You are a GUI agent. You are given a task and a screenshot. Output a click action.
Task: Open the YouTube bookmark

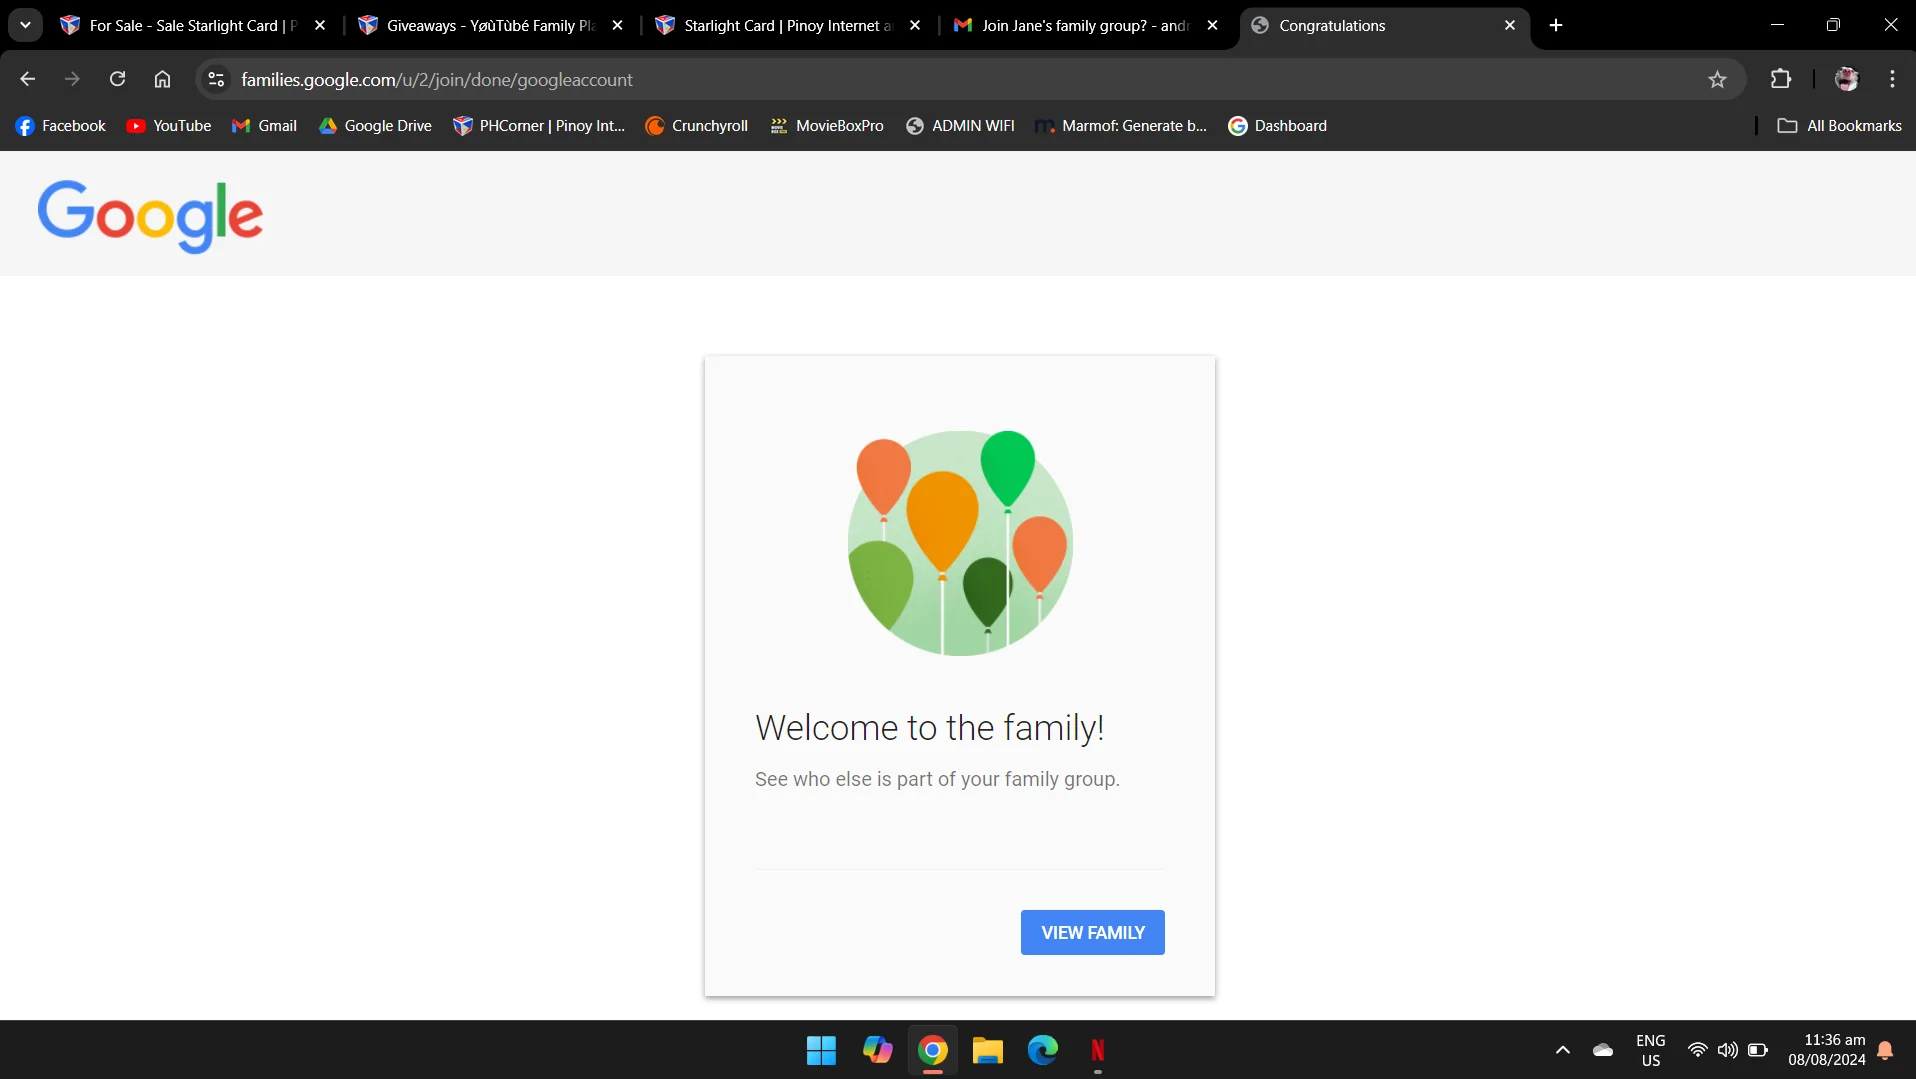[169, 125]
